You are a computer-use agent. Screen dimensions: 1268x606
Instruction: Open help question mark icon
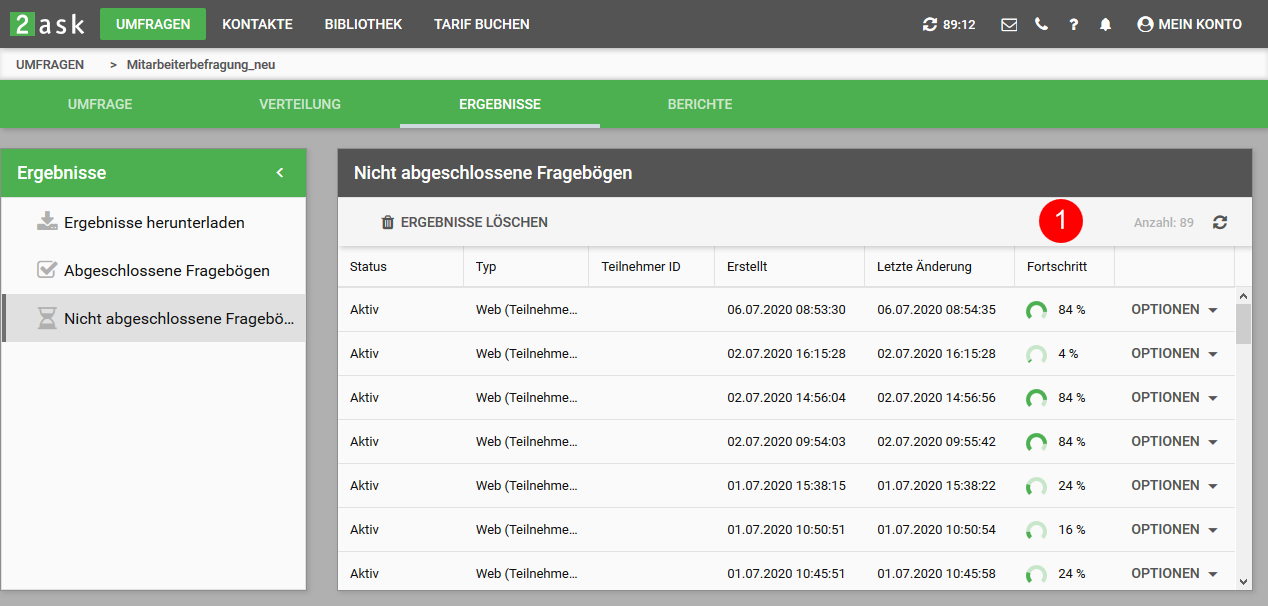[1073, 24]
